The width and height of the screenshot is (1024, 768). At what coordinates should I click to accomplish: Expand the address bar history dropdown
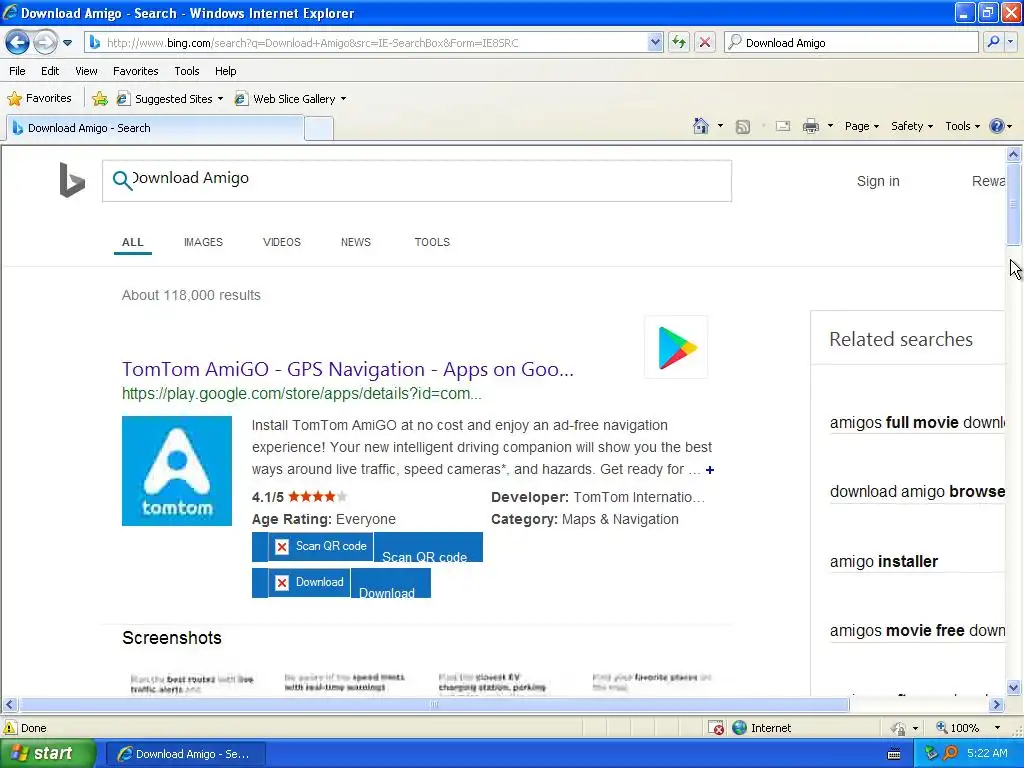[655, 43]
